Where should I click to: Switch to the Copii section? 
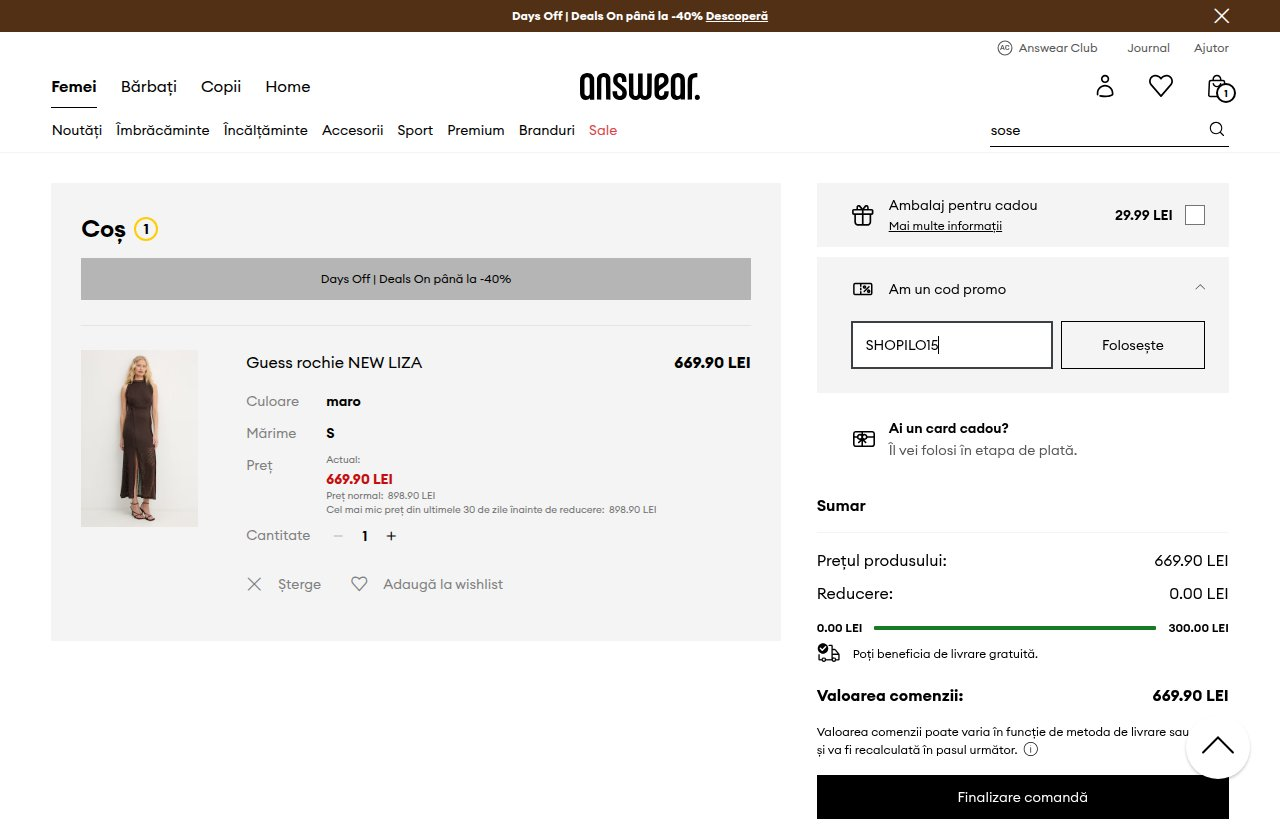[221, 86]
